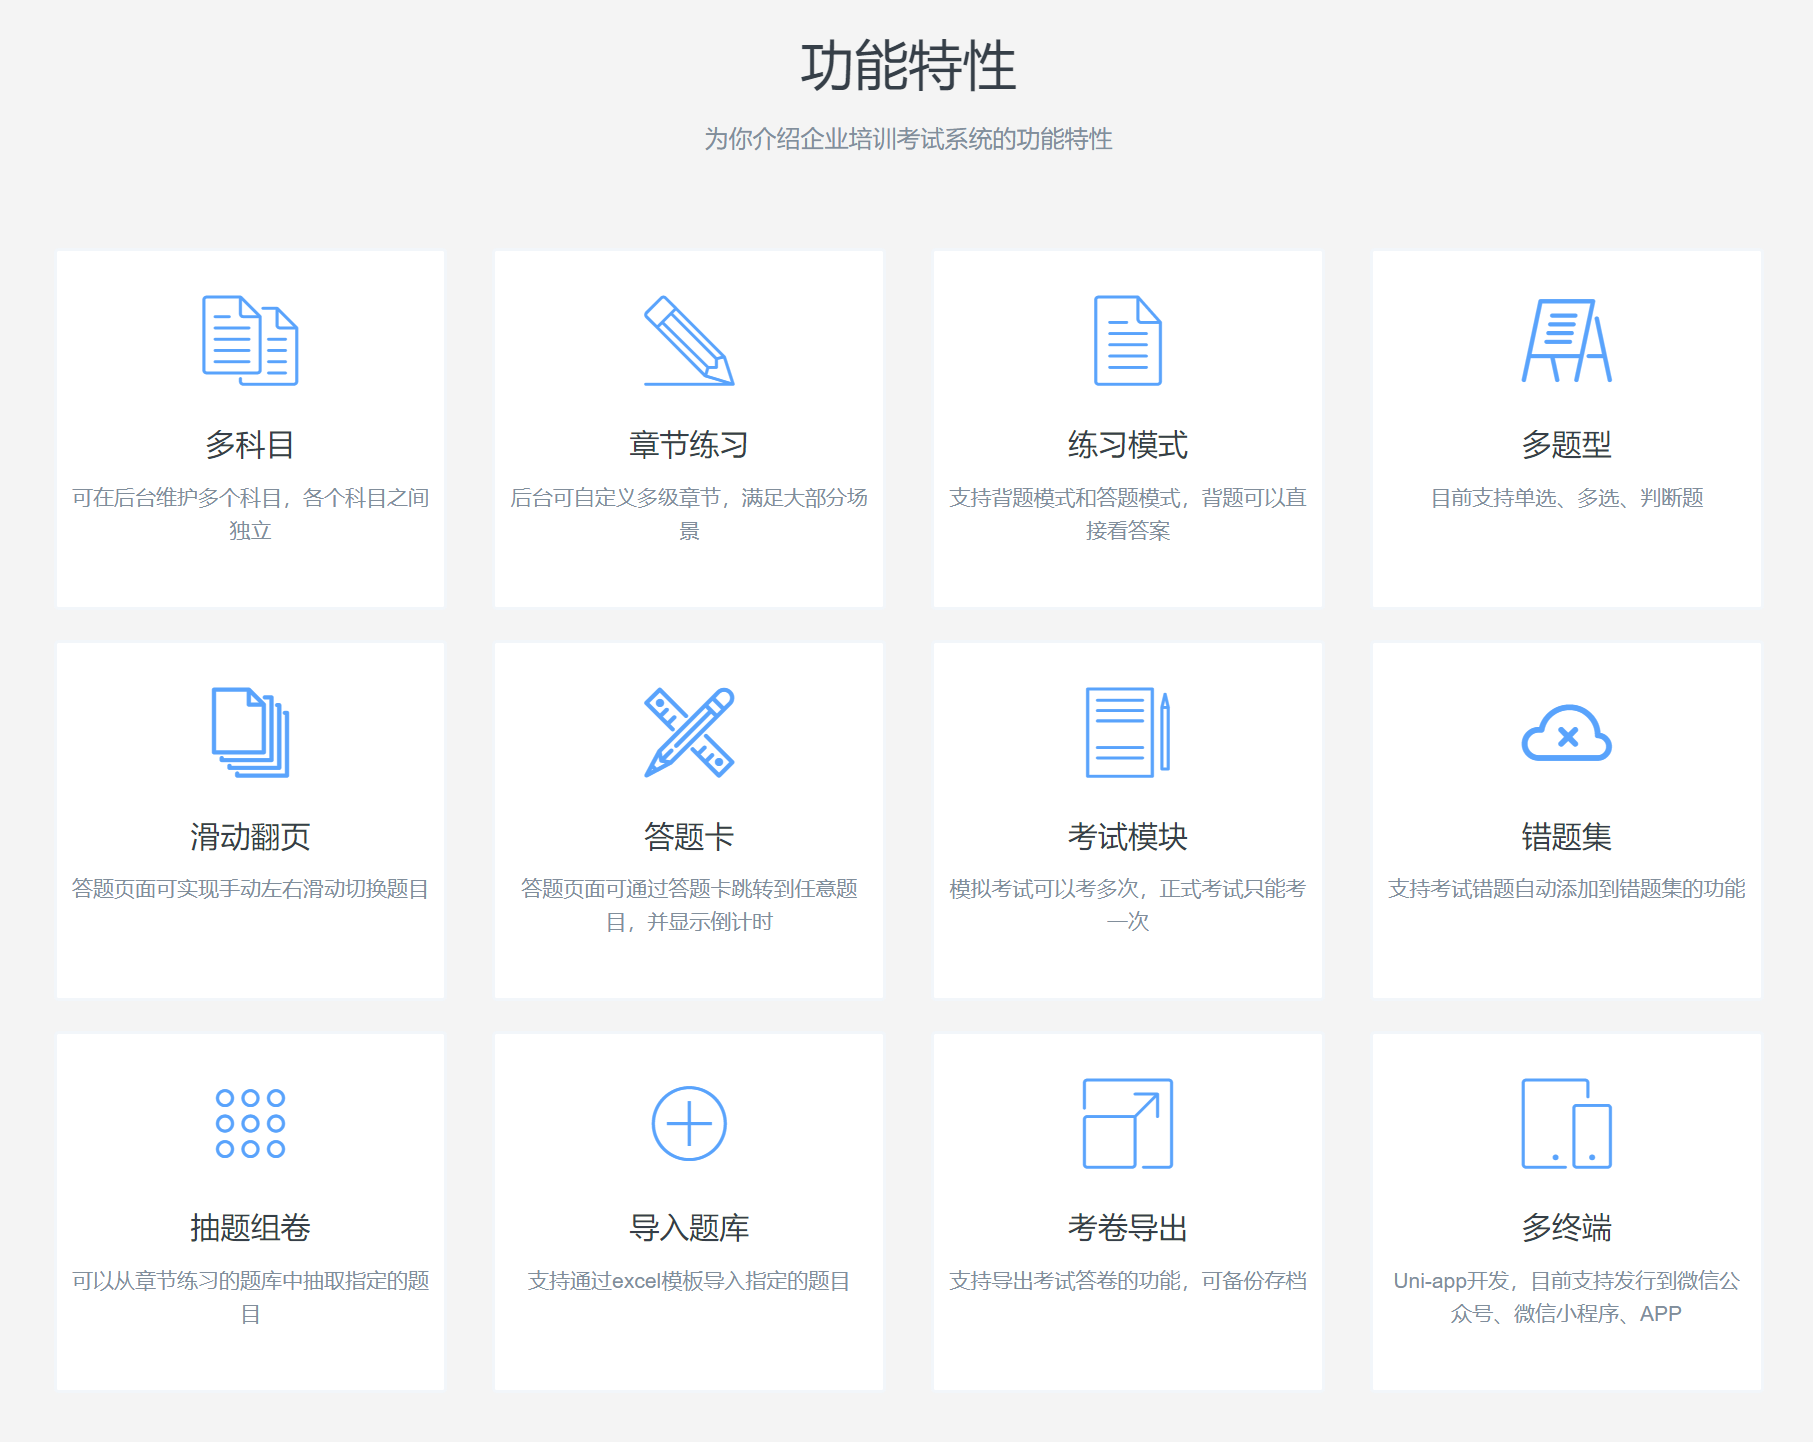1813x1442 pixels.
Task: Click the 多科目 double-document icon
Action: coord(250,340)
